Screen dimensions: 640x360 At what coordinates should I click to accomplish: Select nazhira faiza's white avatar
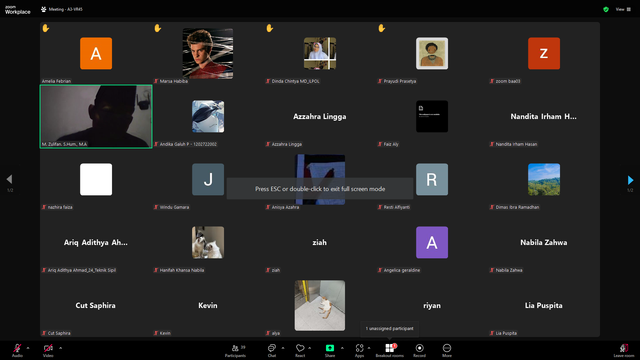click(x=96, y=180)
